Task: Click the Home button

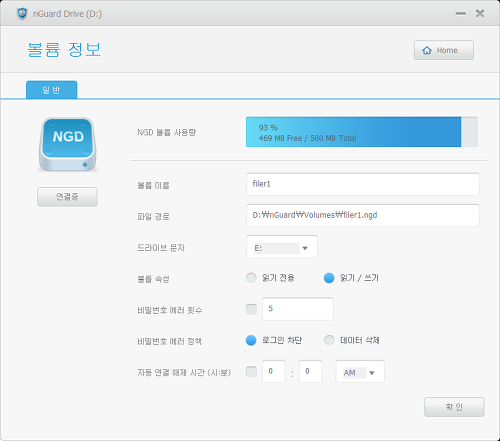Action: tap(444, 50)
